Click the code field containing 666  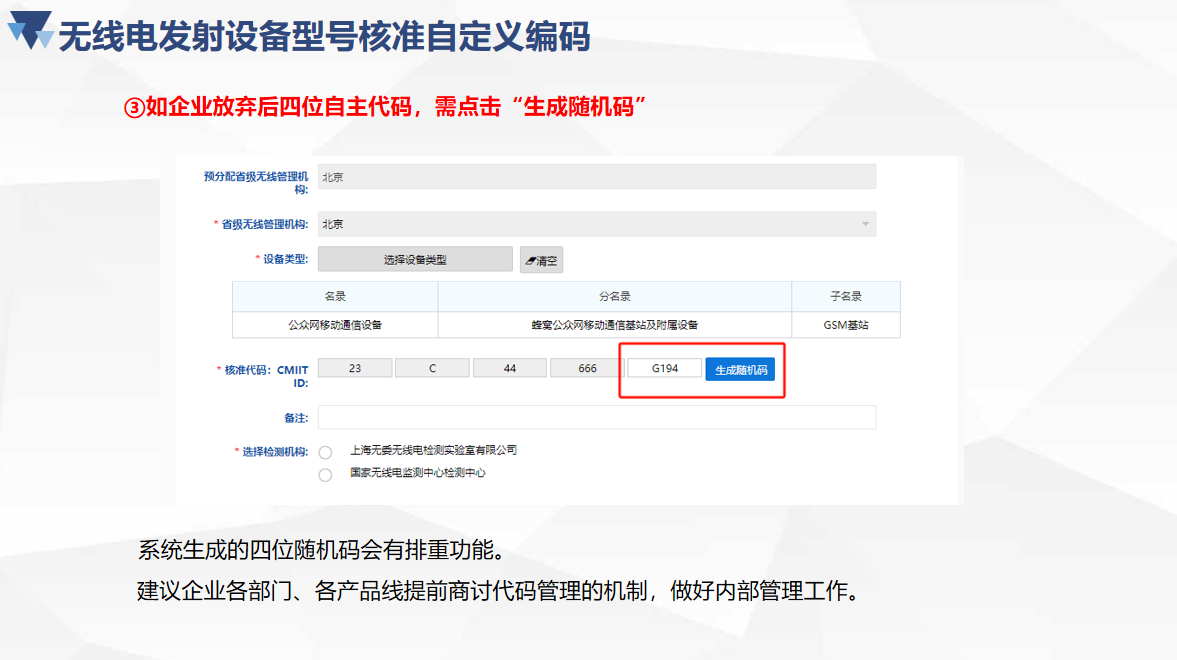pos(587,368)
